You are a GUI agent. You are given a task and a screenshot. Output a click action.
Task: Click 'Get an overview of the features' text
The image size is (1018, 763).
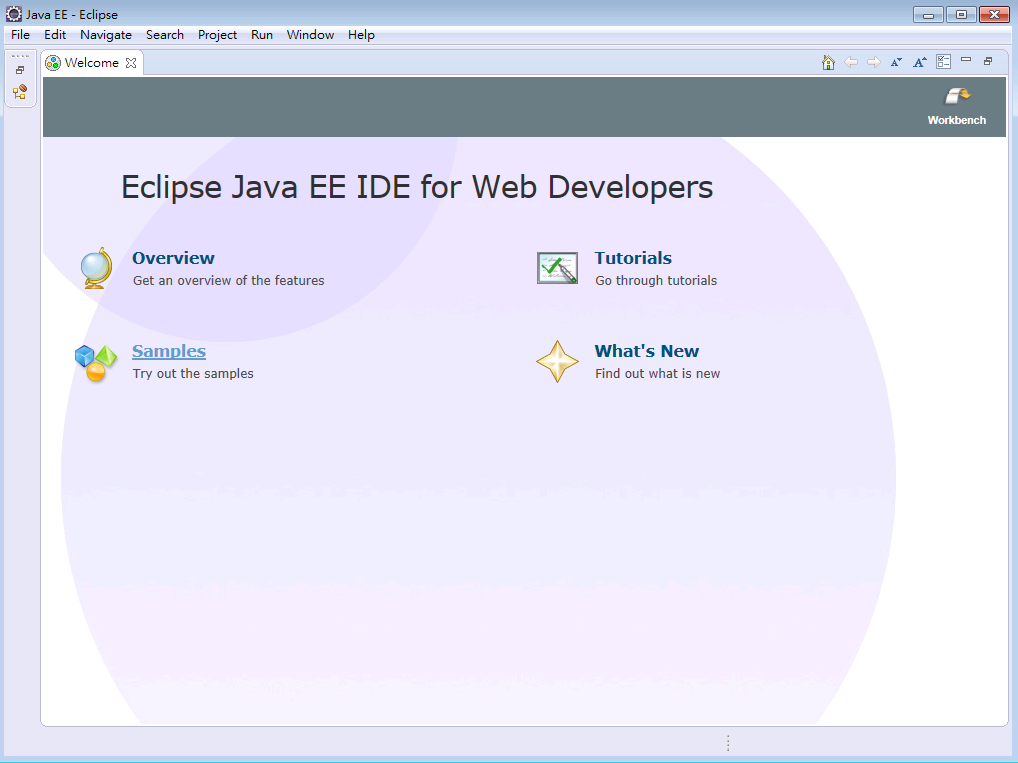pyautogui.click(x=229, y=281)
